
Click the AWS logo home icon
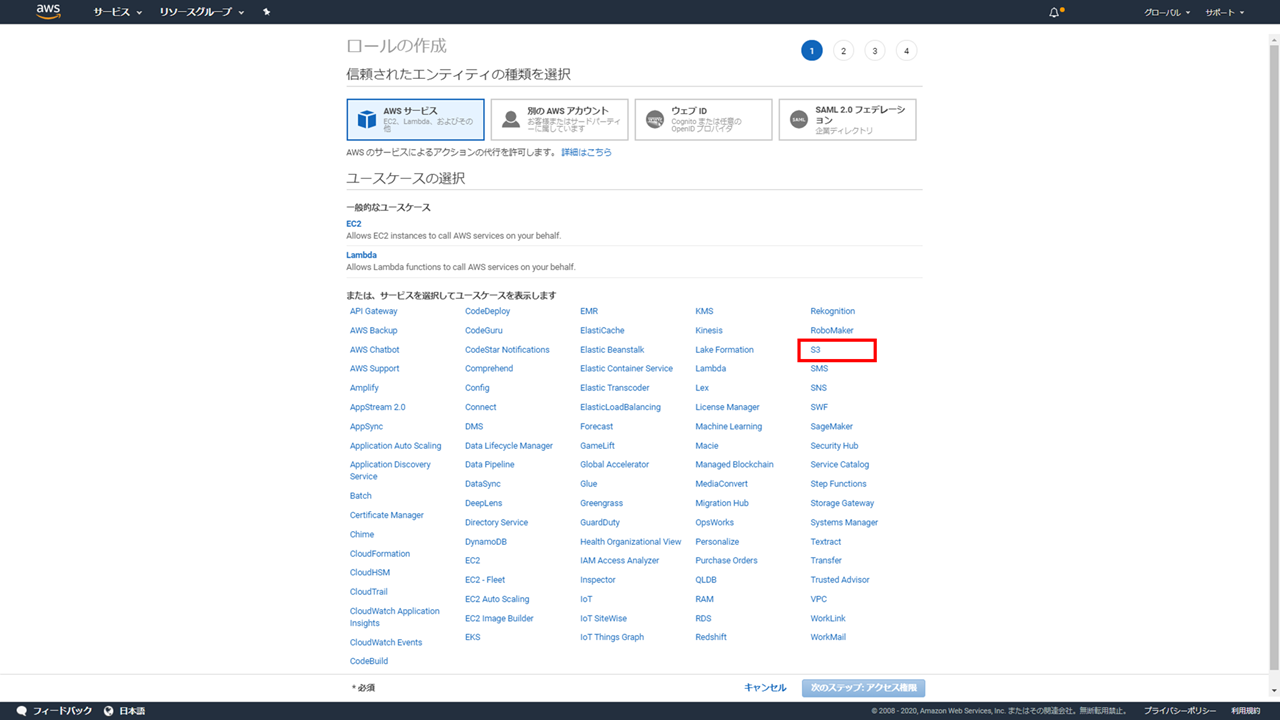[x=48, y=12]
